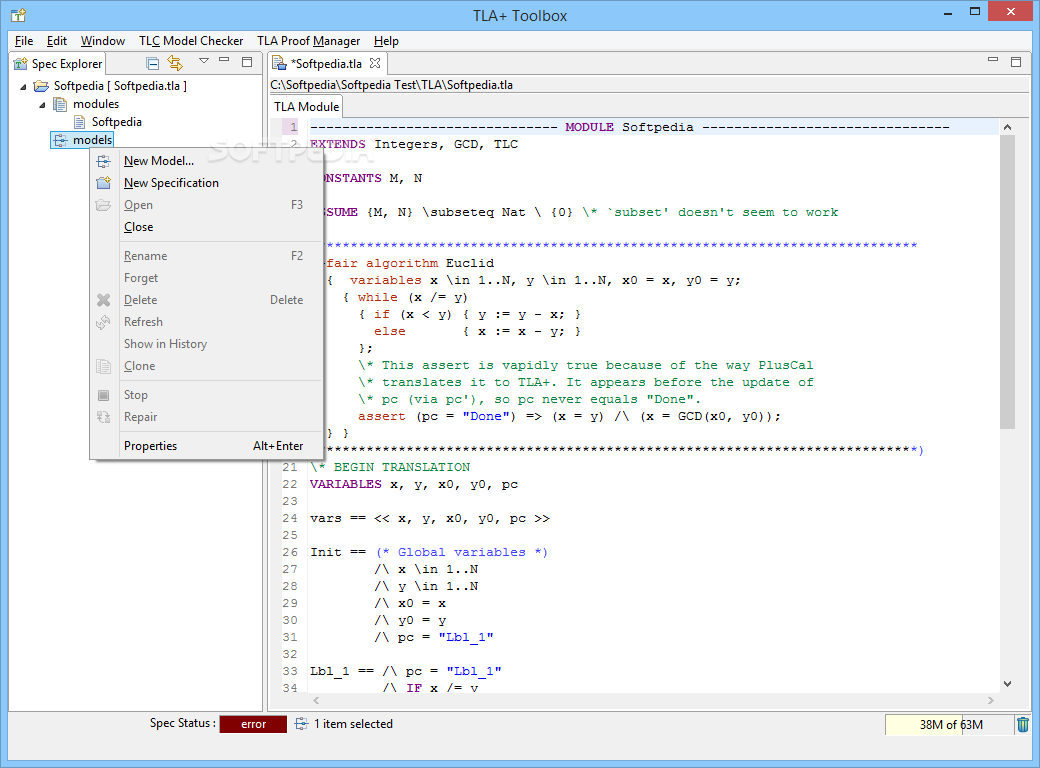Viewport: 1040px width, 768px height.
Task: Click the horizontal scrollbar right arrow
Action: coord(991,700)
